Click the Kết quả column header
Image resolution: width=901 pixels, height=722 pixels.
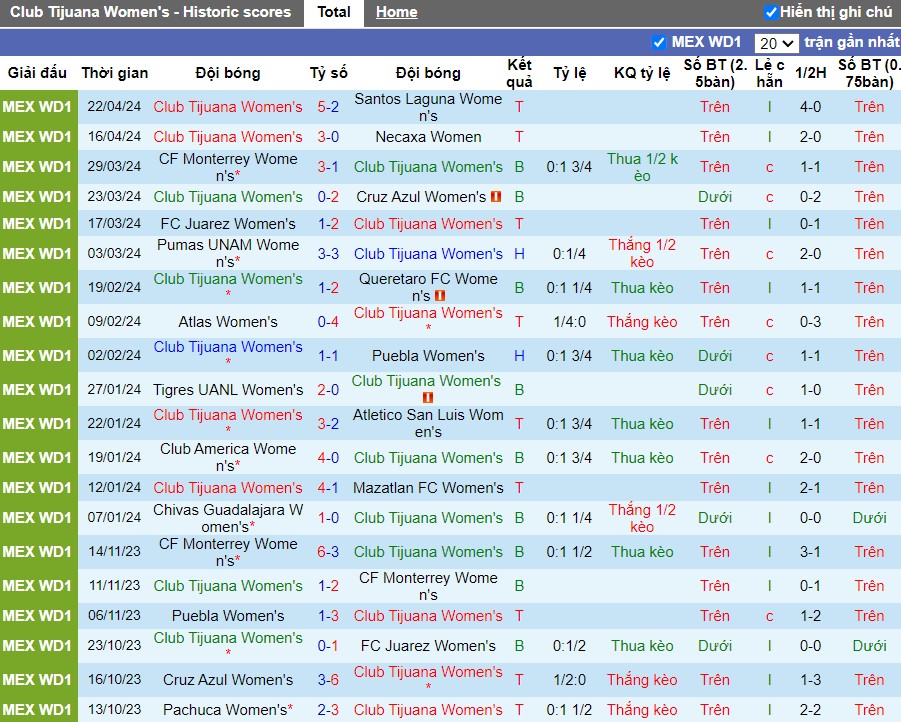click(x=519, y=73)
